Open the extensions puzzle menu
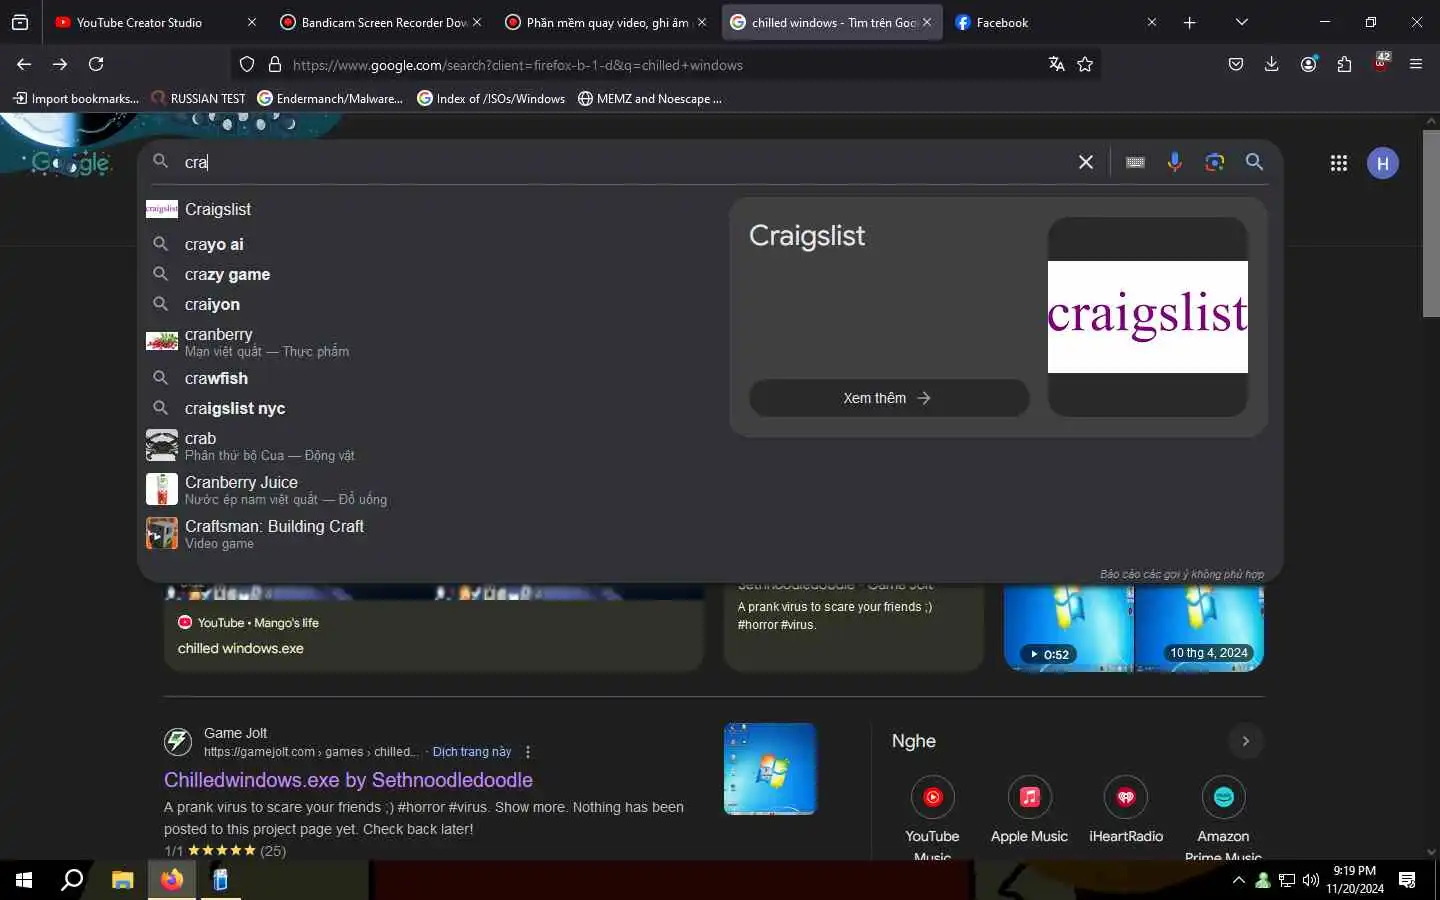This screenshot has height=900, width=1440. pyautogui.click(x=1344, y=64)
